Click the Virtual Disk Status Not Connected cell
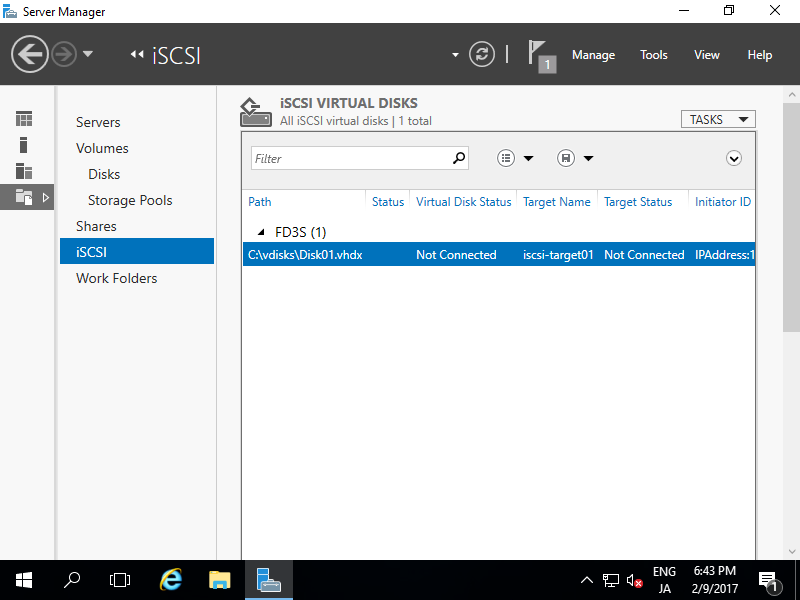The width and height of the screenshot is (800, 600). (x=456, y=255)
